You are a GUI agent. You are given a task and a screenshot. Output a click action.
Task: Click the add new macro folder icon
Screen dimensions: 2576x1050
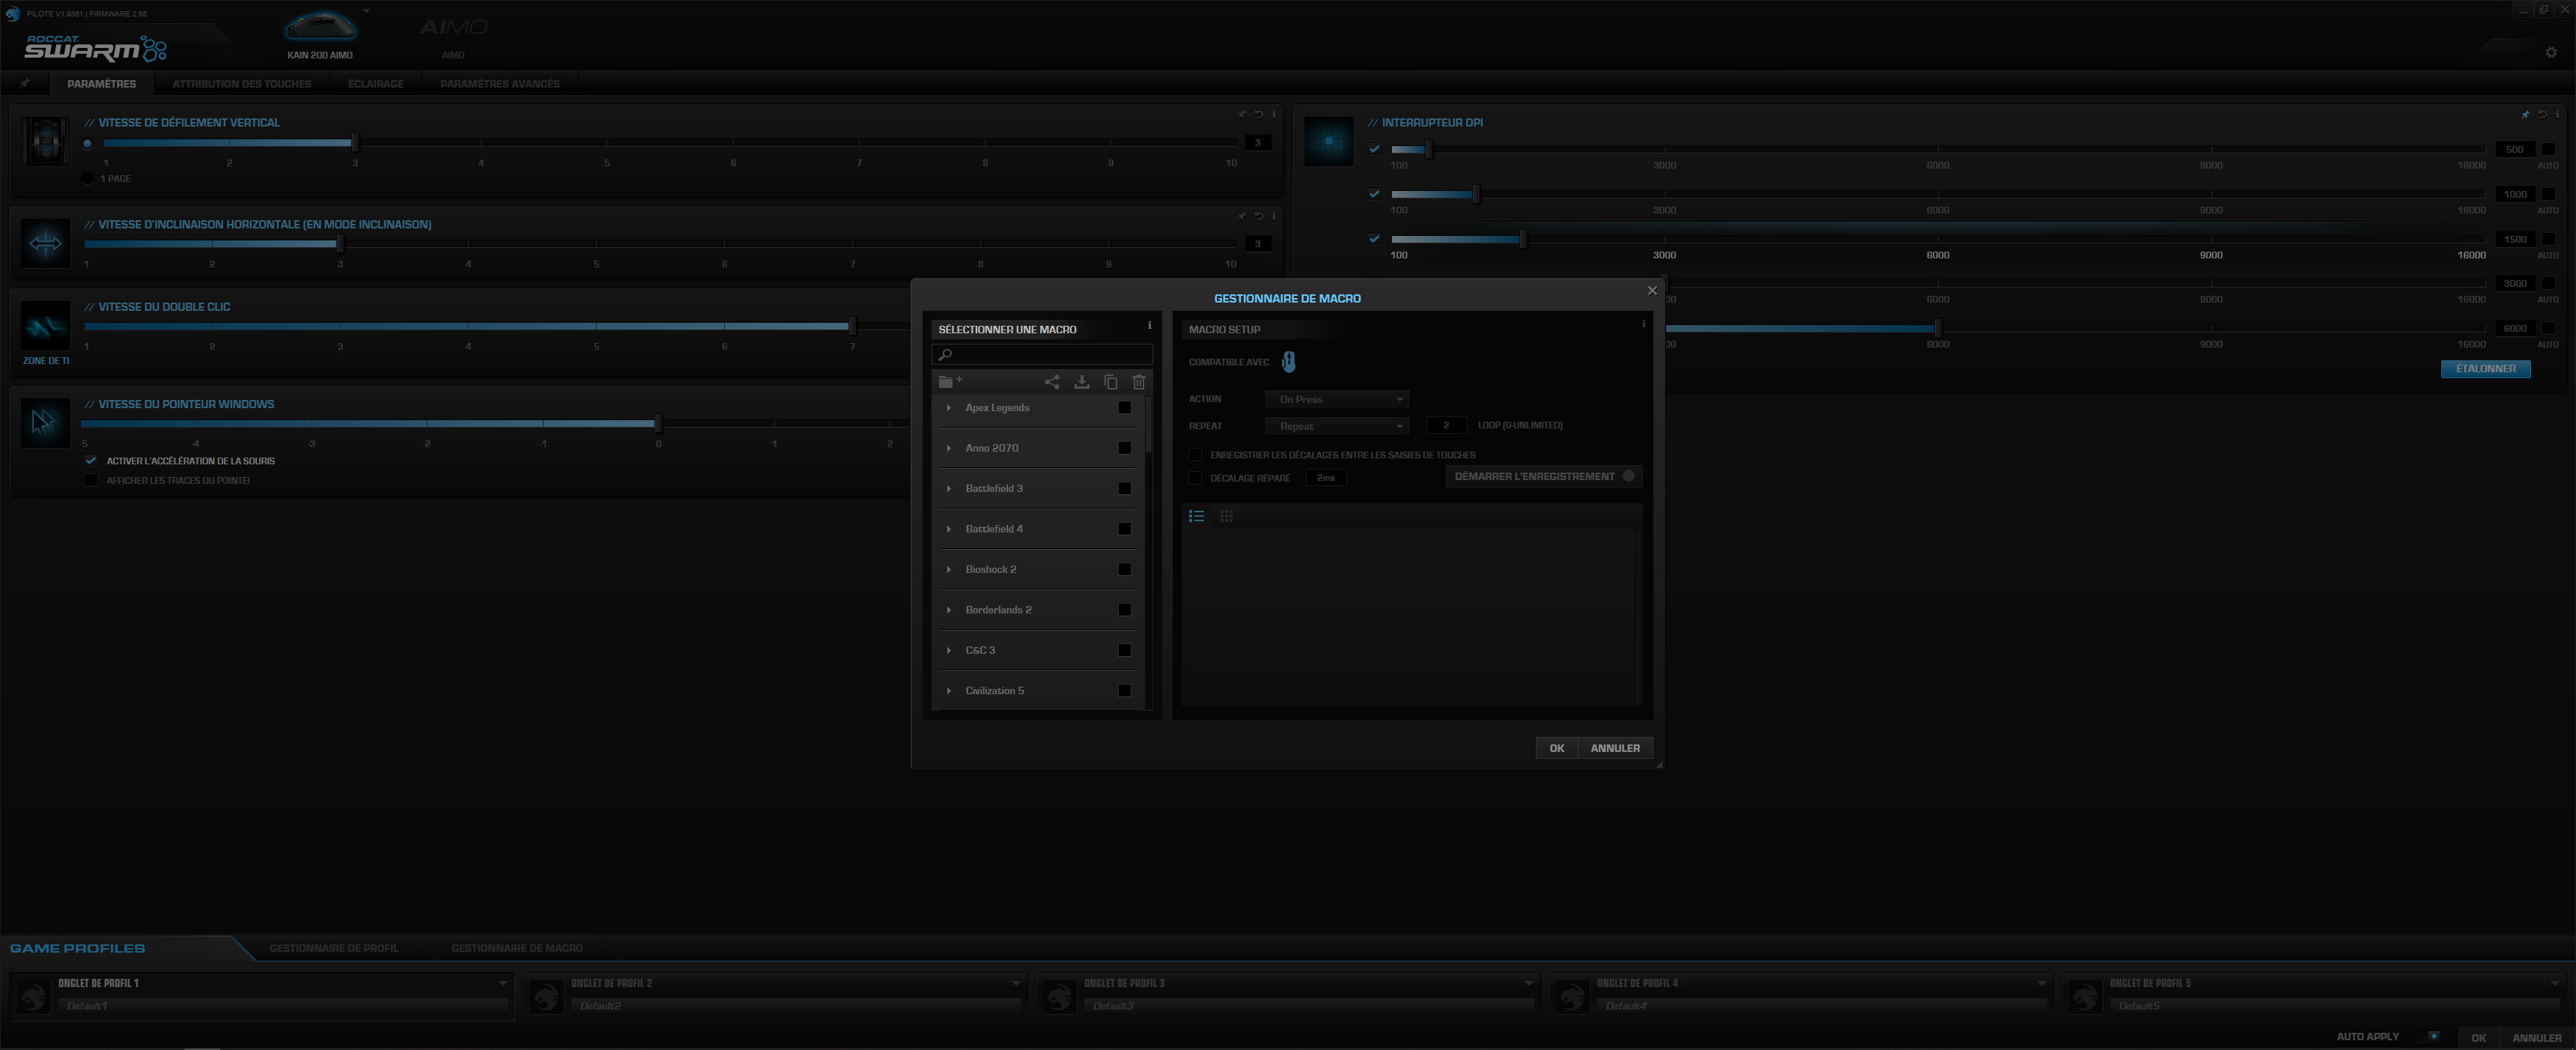(x=949, y=381)
